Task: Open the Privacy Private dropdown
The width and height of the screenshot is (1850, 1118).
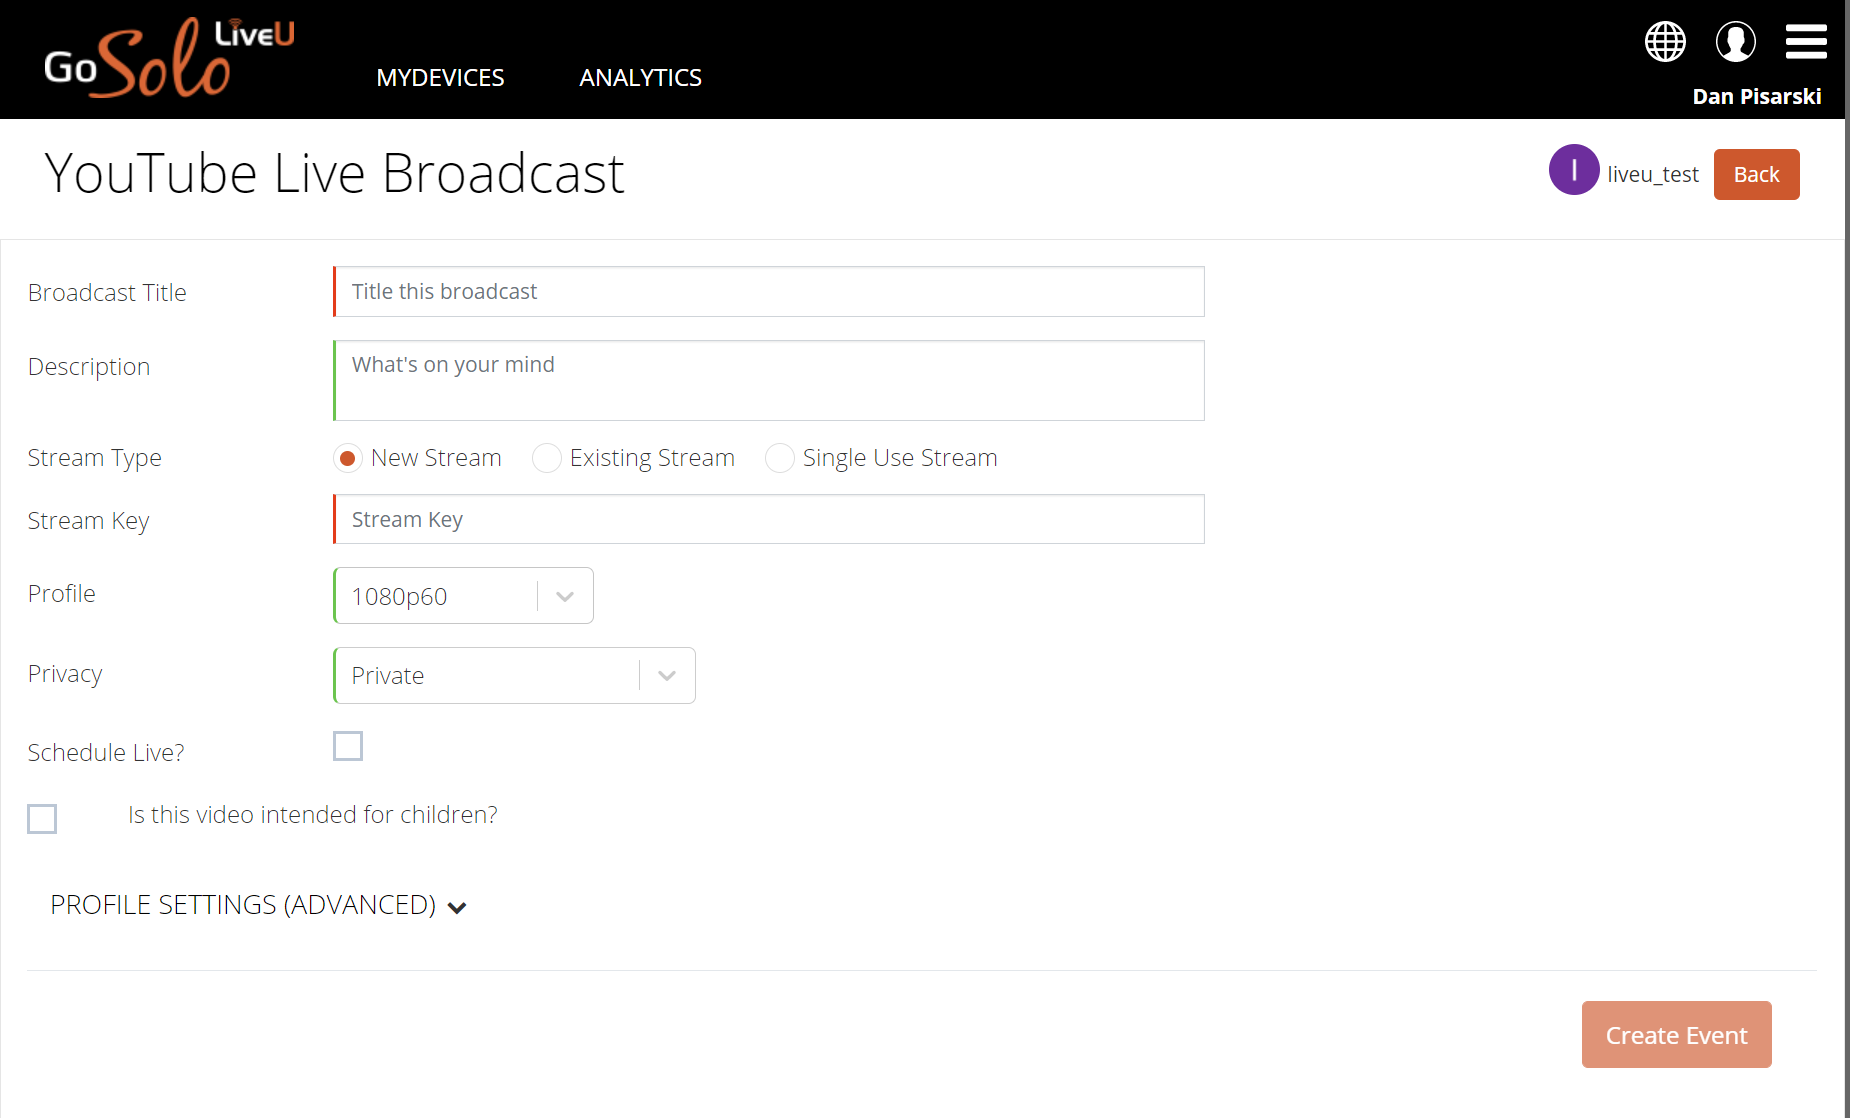Action: click(x=514, y=676)
